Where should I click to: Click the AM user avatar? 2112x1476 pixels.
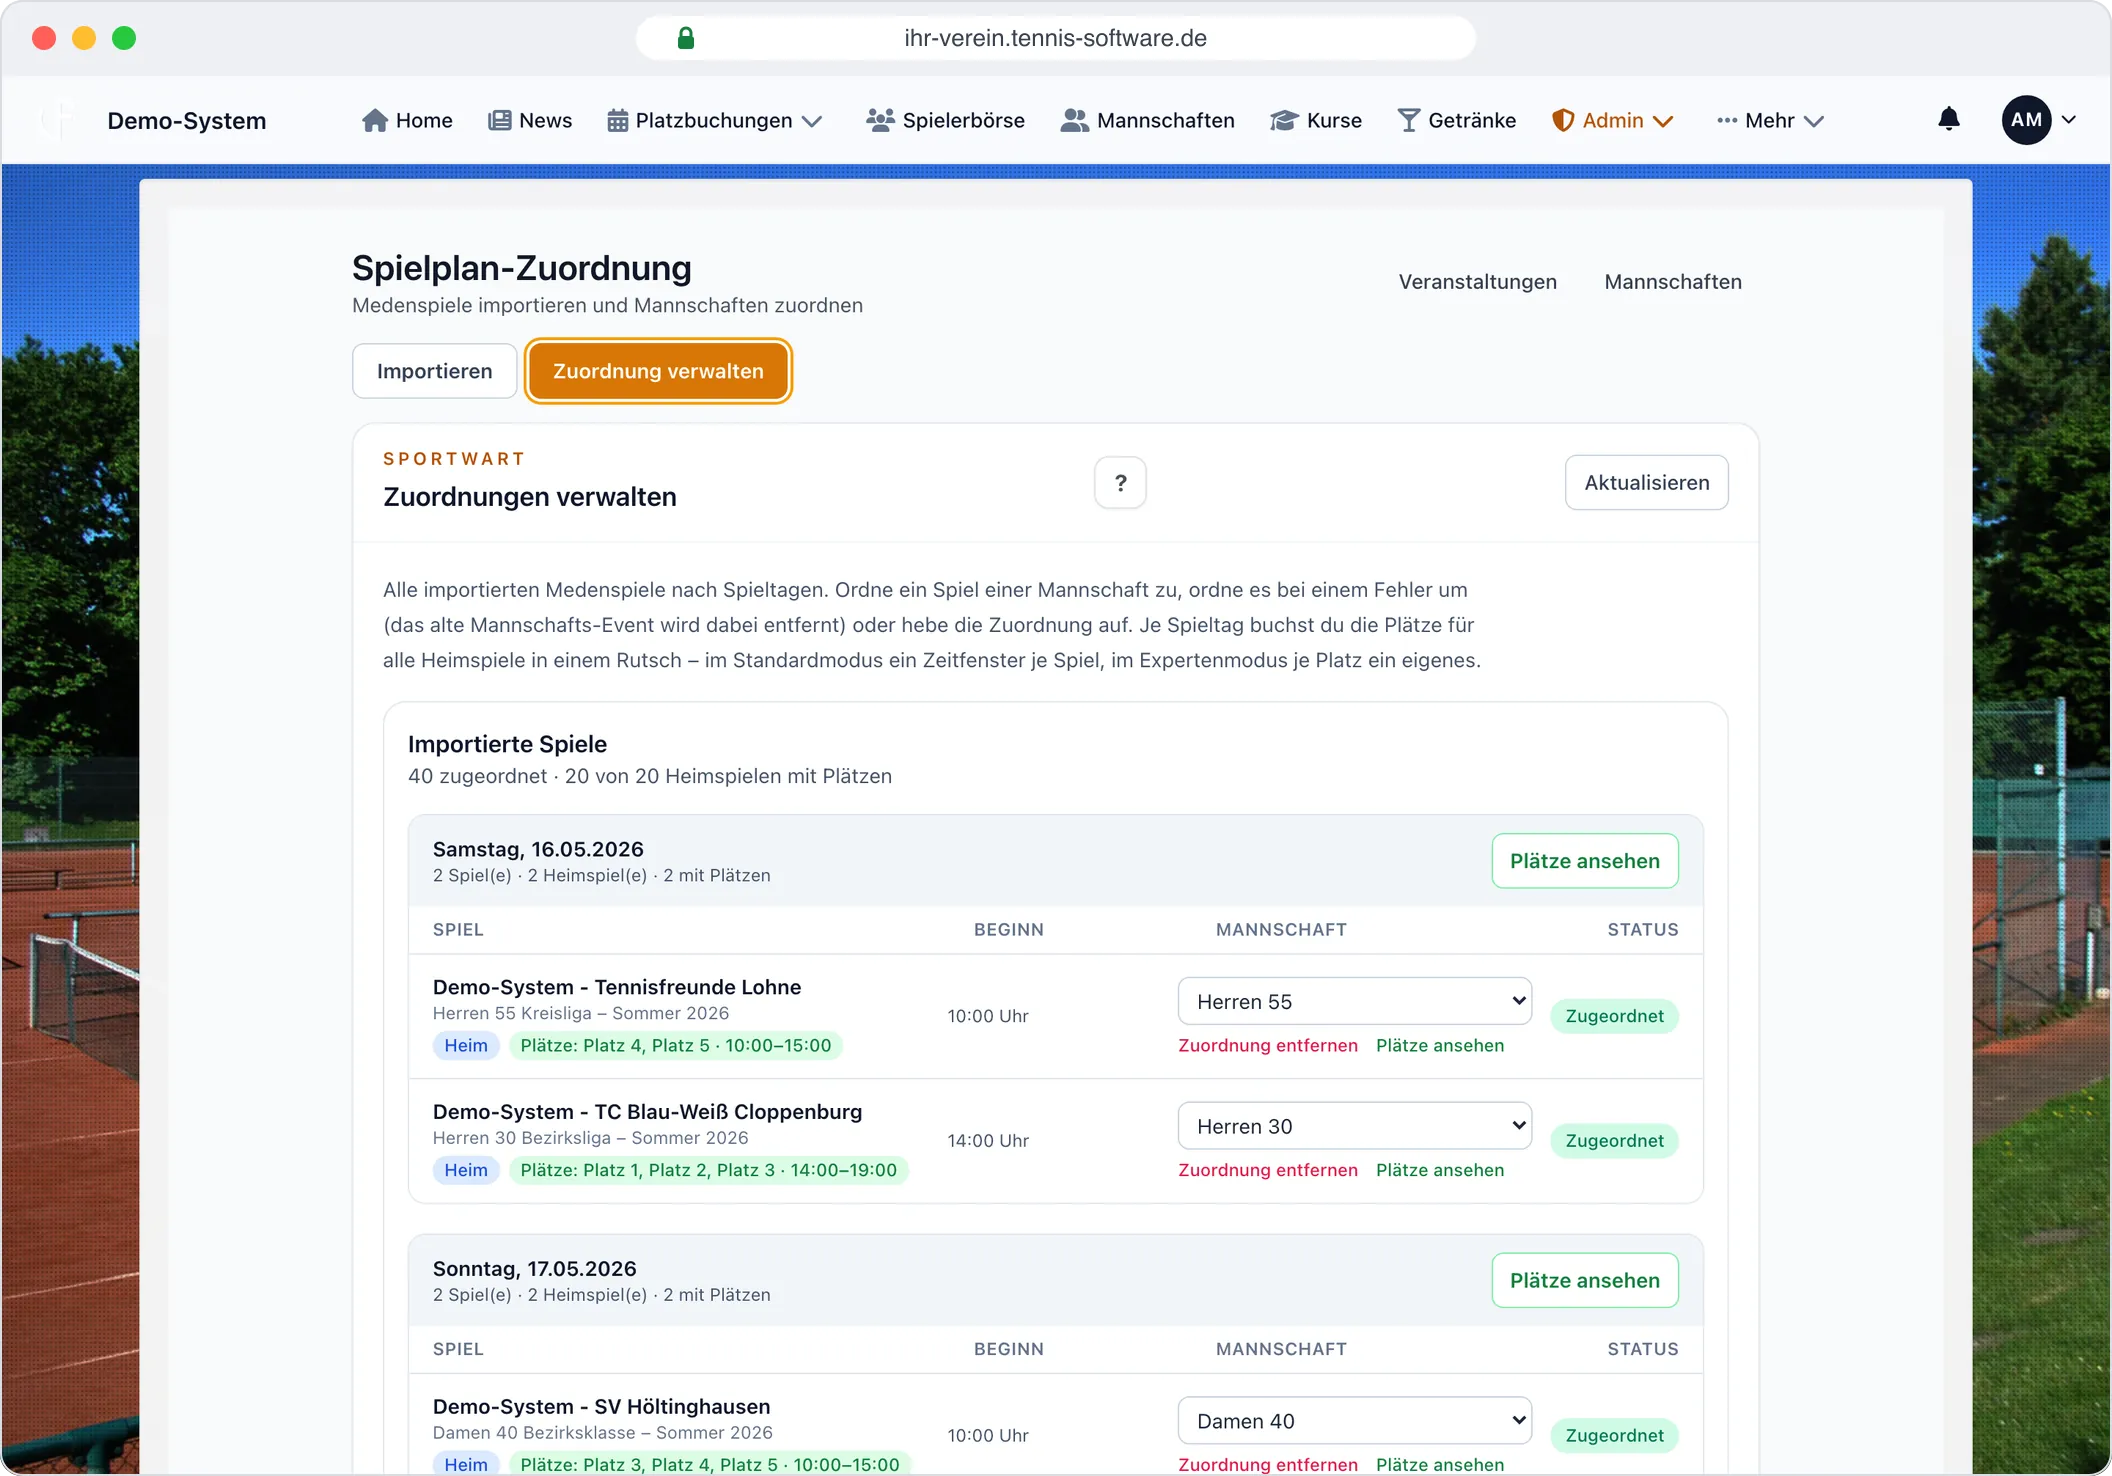point(2026,120)
